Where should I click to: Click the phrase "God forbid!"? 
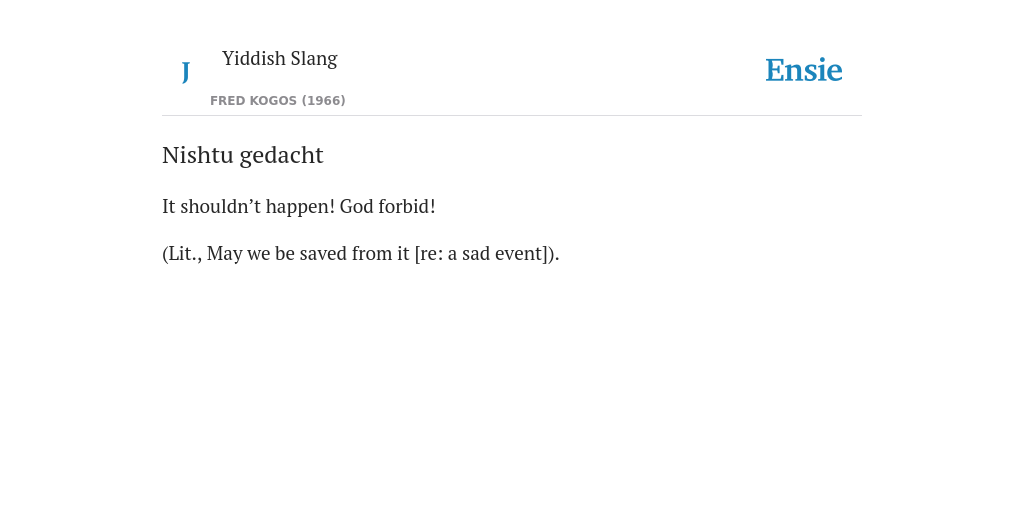pyautogui.click(x=388, y=206)
